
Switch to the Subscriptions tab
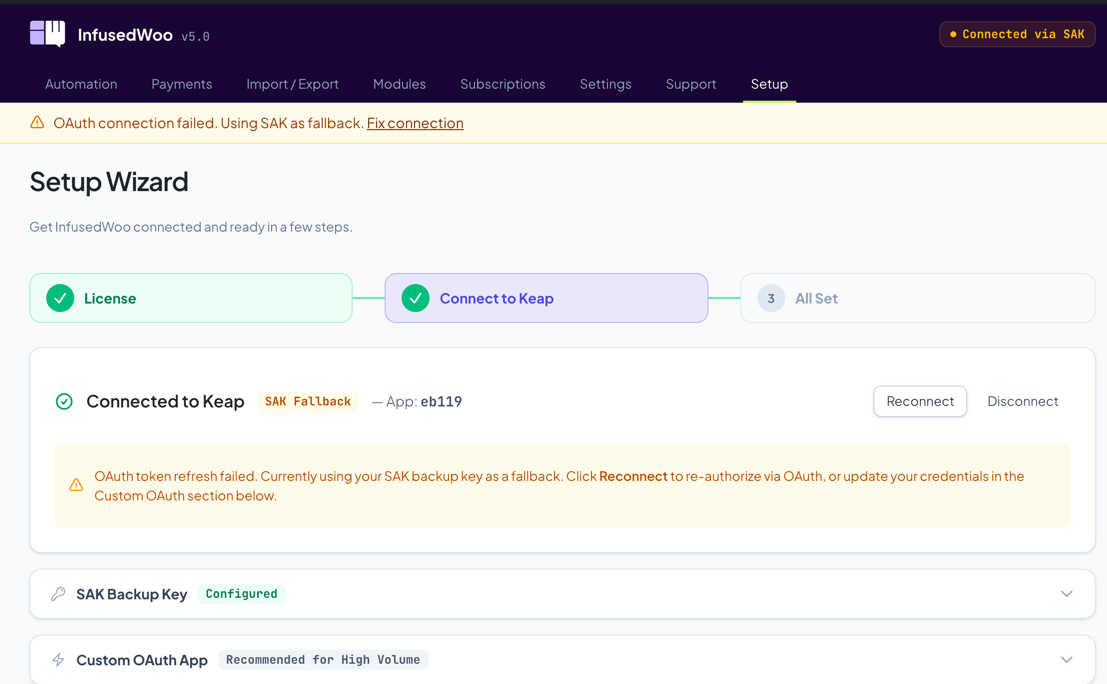502,84
